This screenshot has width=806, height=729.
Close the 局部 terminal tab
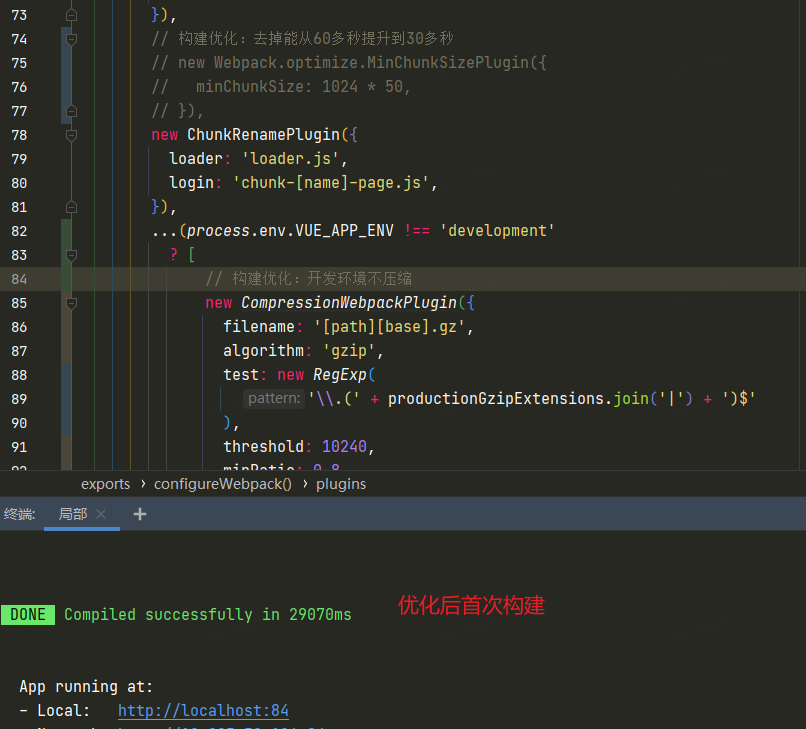click(x=101, y=514)
